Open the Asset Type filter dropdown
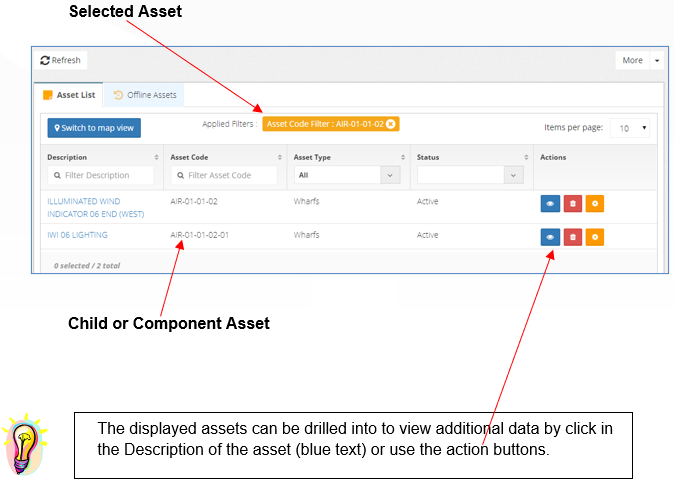Viewport: 674px width, 481px height. coord(347,175)
